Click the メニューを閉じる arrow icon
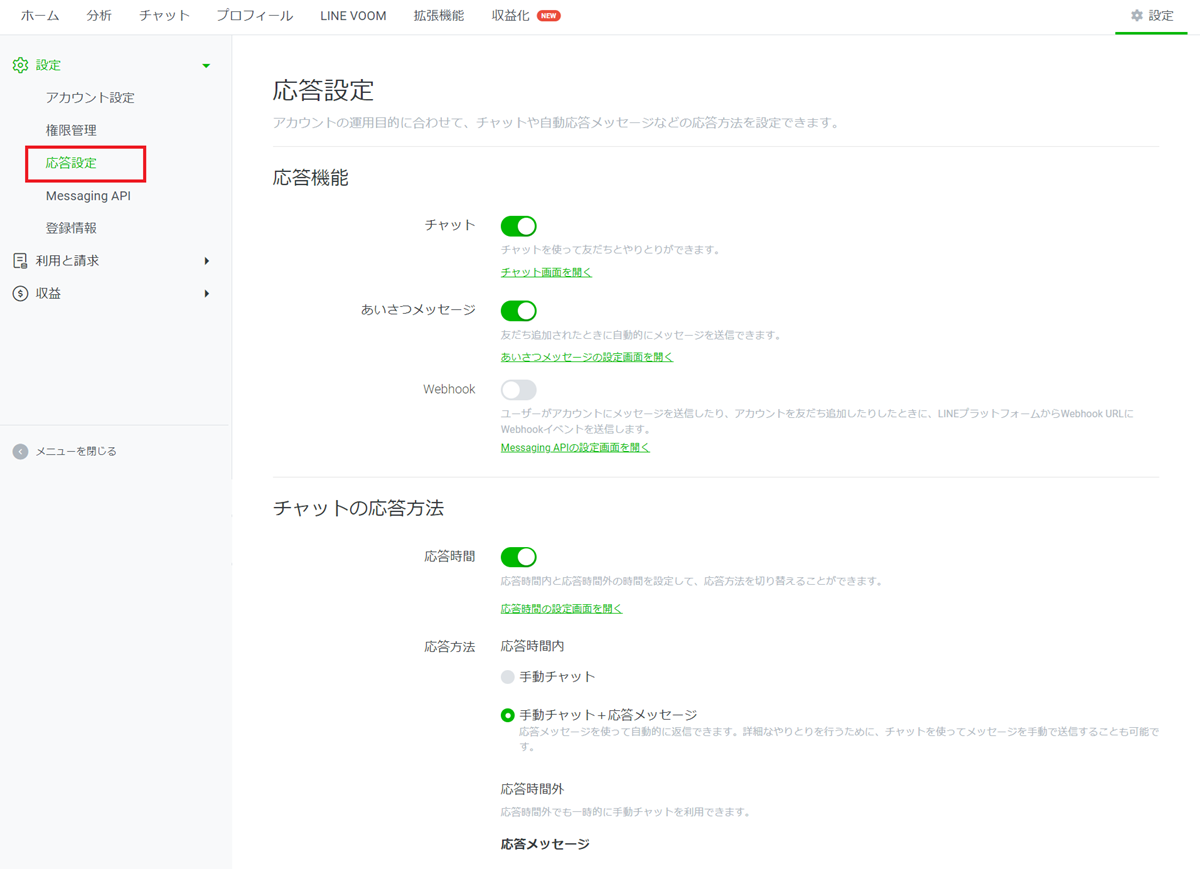Screen dimensions: 1200x869 (x=20, y=452)
